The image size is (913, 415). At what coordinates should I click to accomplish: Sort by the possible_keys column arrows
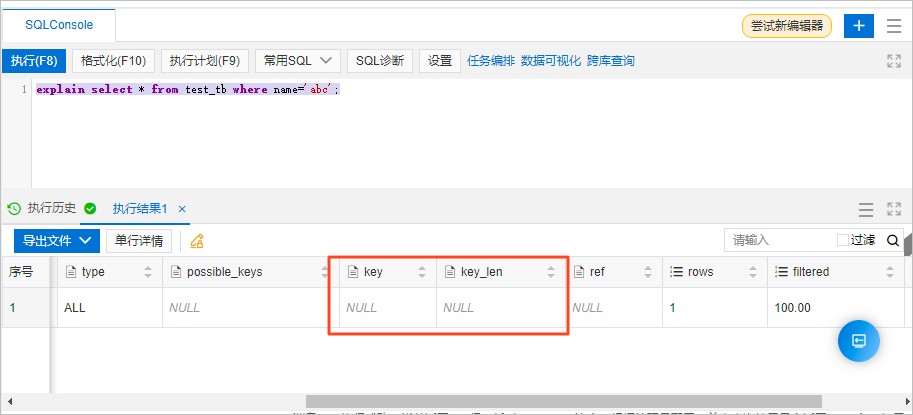[x=324, y=272]
